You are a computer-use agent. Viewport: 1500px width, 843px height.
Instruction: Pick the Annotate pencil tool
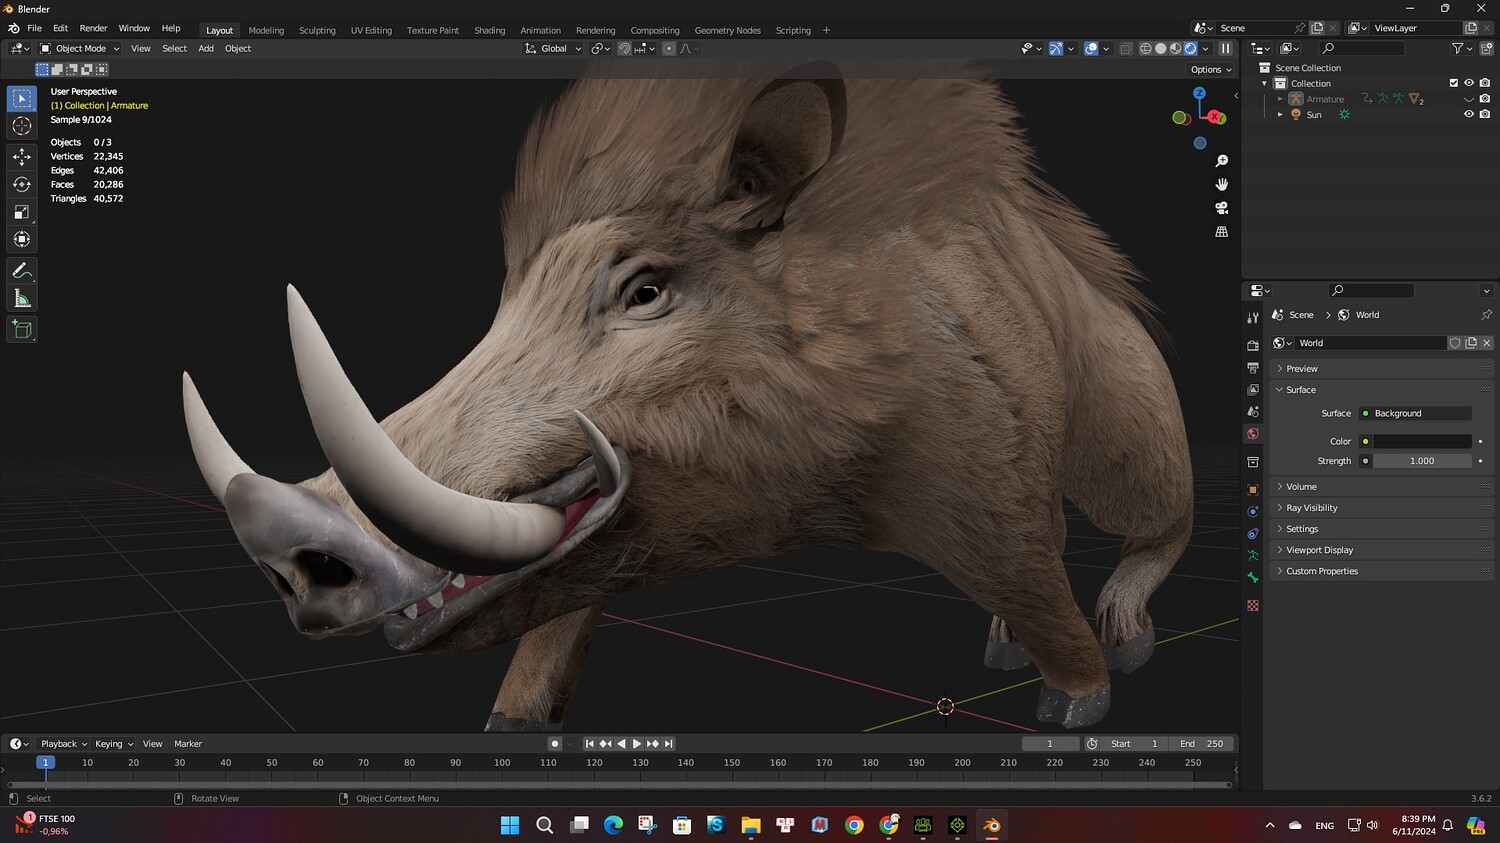[x=21, y=271]
